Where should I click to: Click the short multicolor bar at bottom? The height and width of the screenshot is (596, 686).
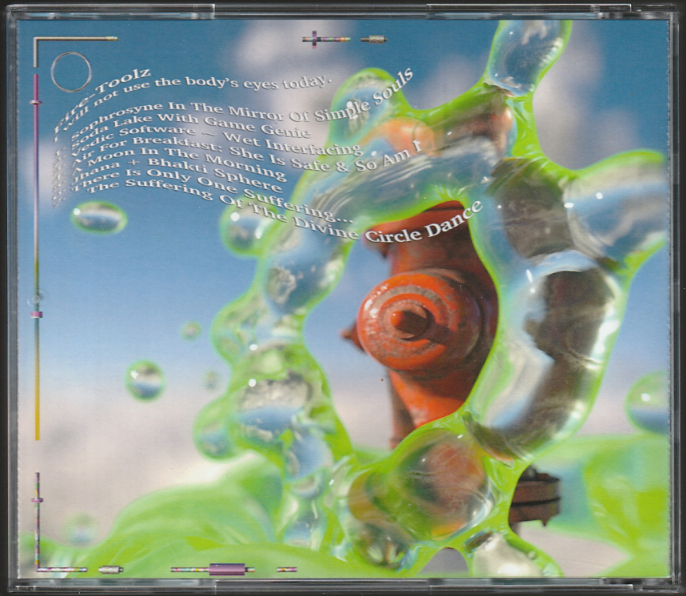point(286,569)
